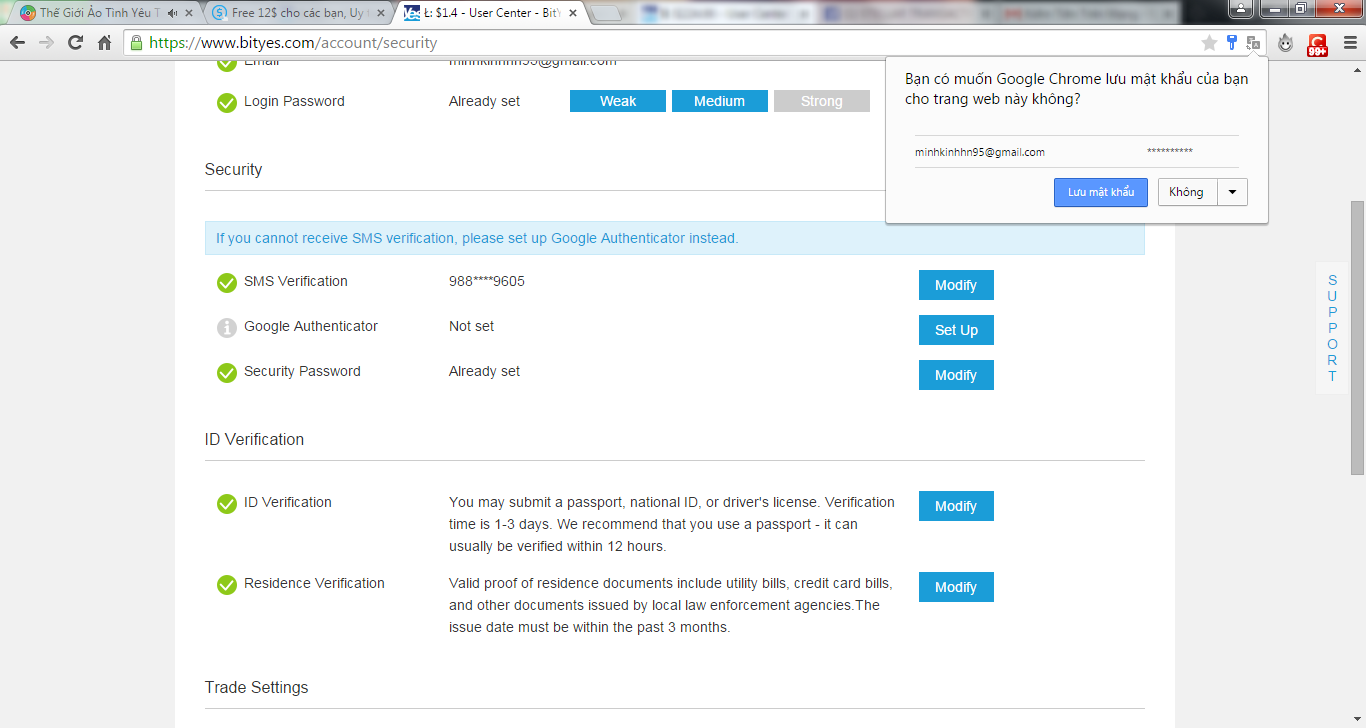
Task: Click the Residence Verification row label
Action: (x=315, y=583)
